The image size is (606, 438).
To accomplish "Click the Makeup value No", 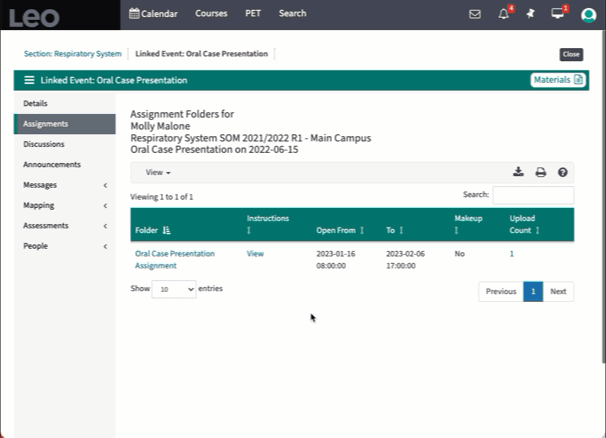I will [460, 254].
